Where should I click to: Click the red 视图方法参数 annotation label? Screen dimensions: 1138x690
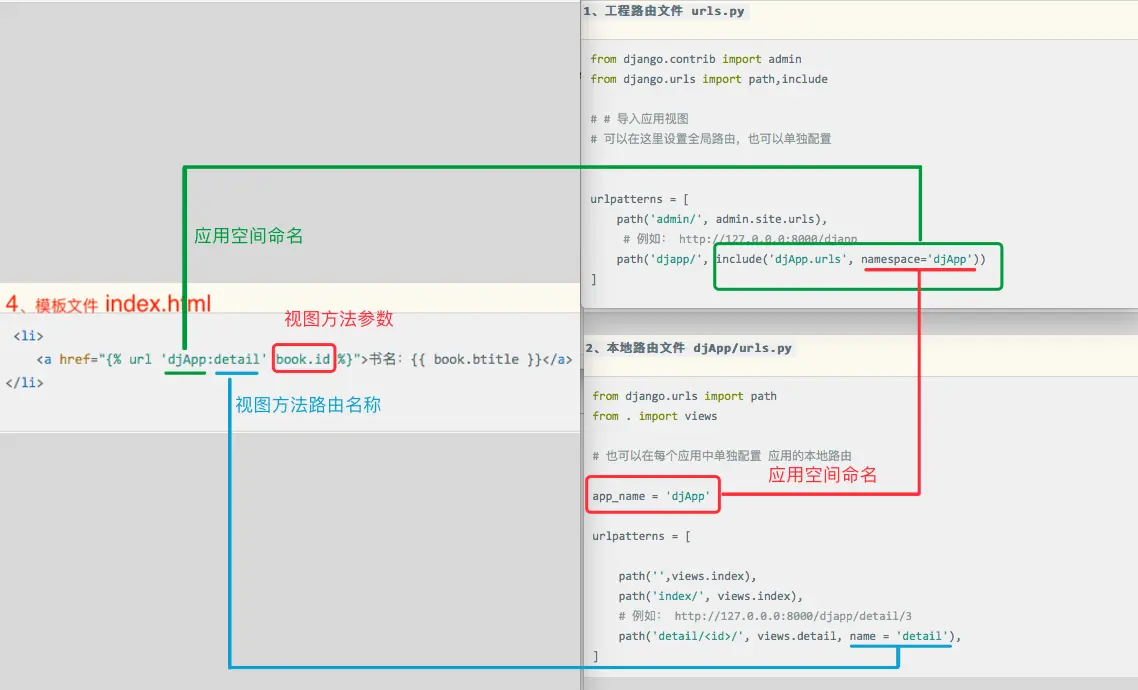tap(340, 320)
